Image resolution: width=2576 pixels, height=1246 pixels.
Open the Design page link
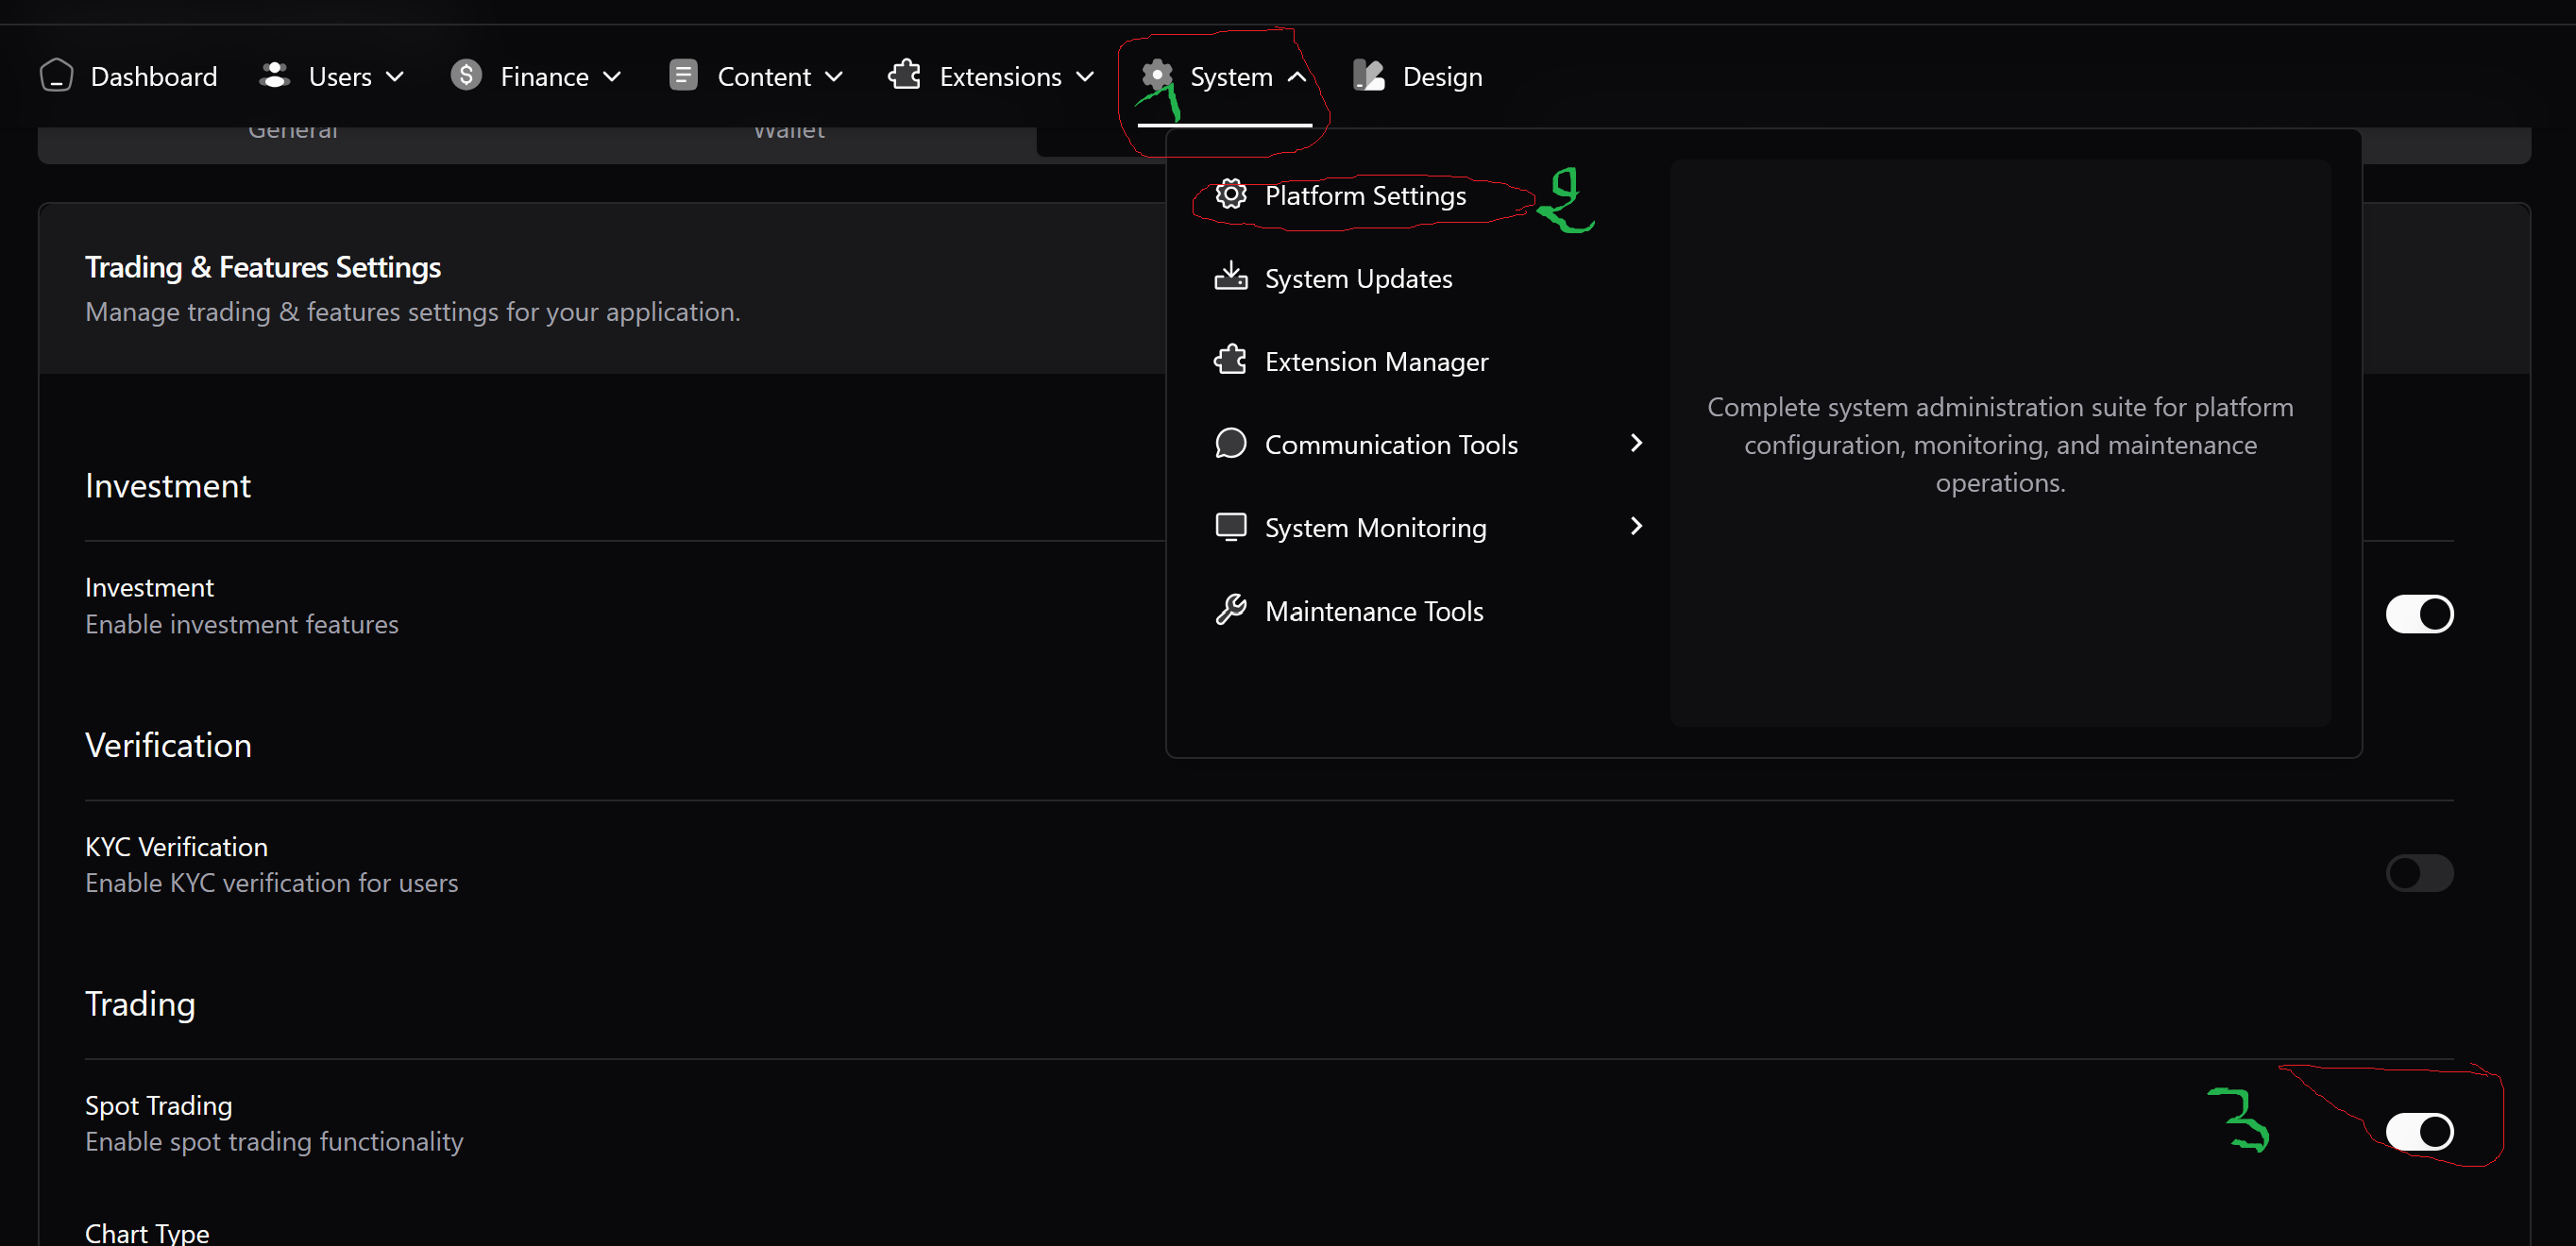pyautogui.click(x=1440, y=77)
